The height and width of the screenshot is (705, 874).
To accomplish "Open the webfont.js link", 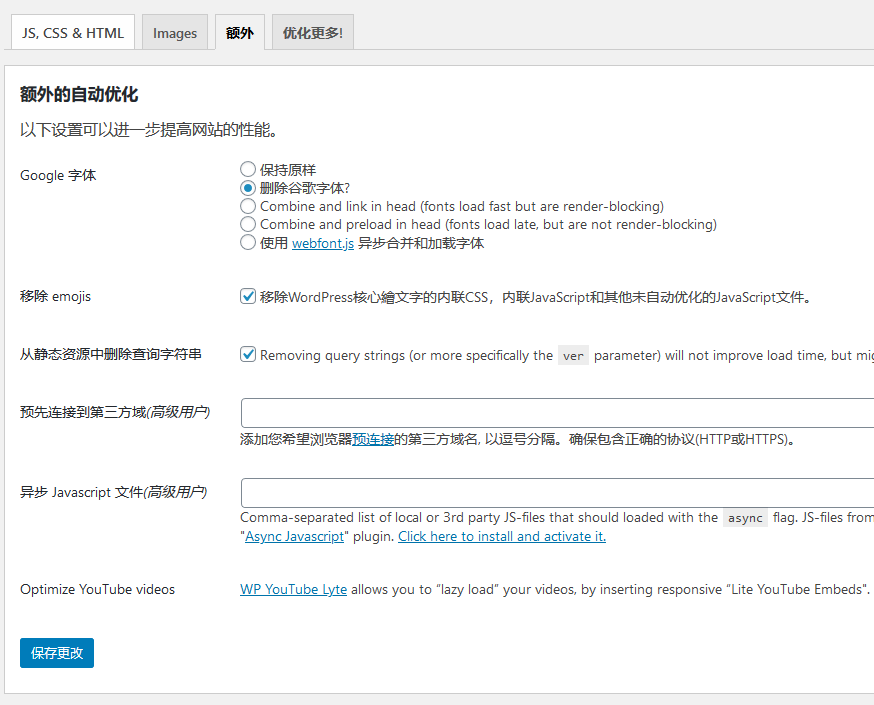I will click(x=322, y=242).
